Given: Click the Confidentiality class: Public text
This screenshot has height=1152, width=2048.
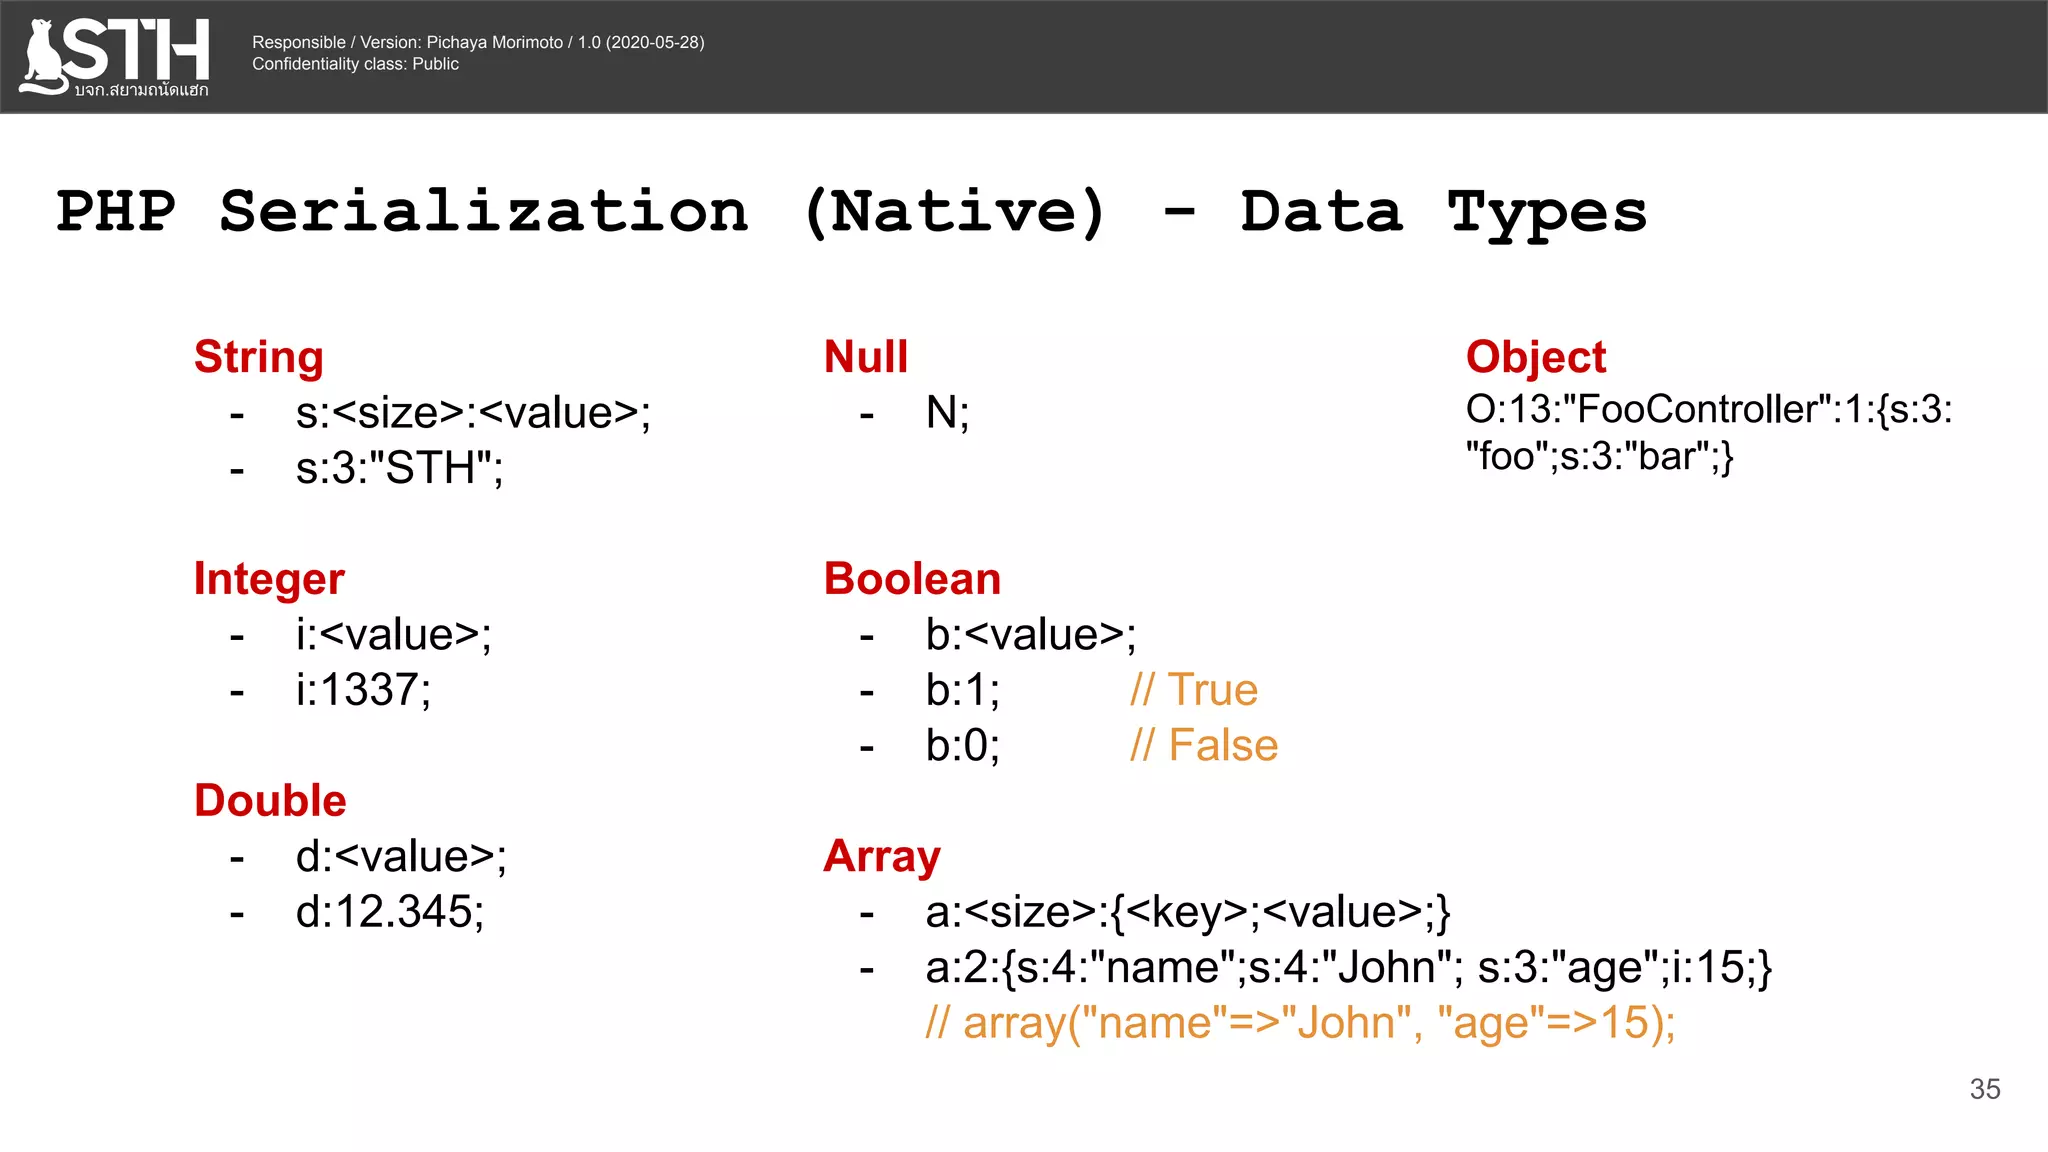Looking at the screenshot, I should coord(355,64).
